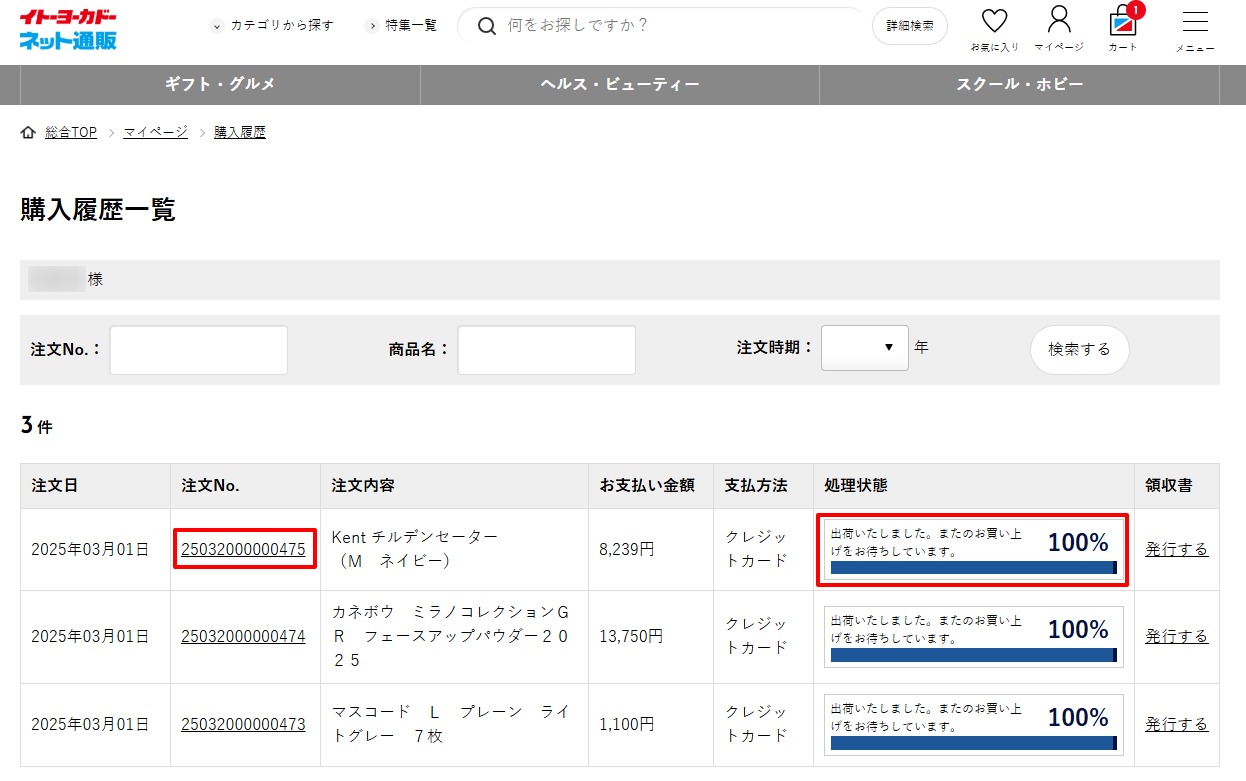Click the 詳細検索 button
The width and height of the screenshot is (1246, 781).
click(909, 26)
